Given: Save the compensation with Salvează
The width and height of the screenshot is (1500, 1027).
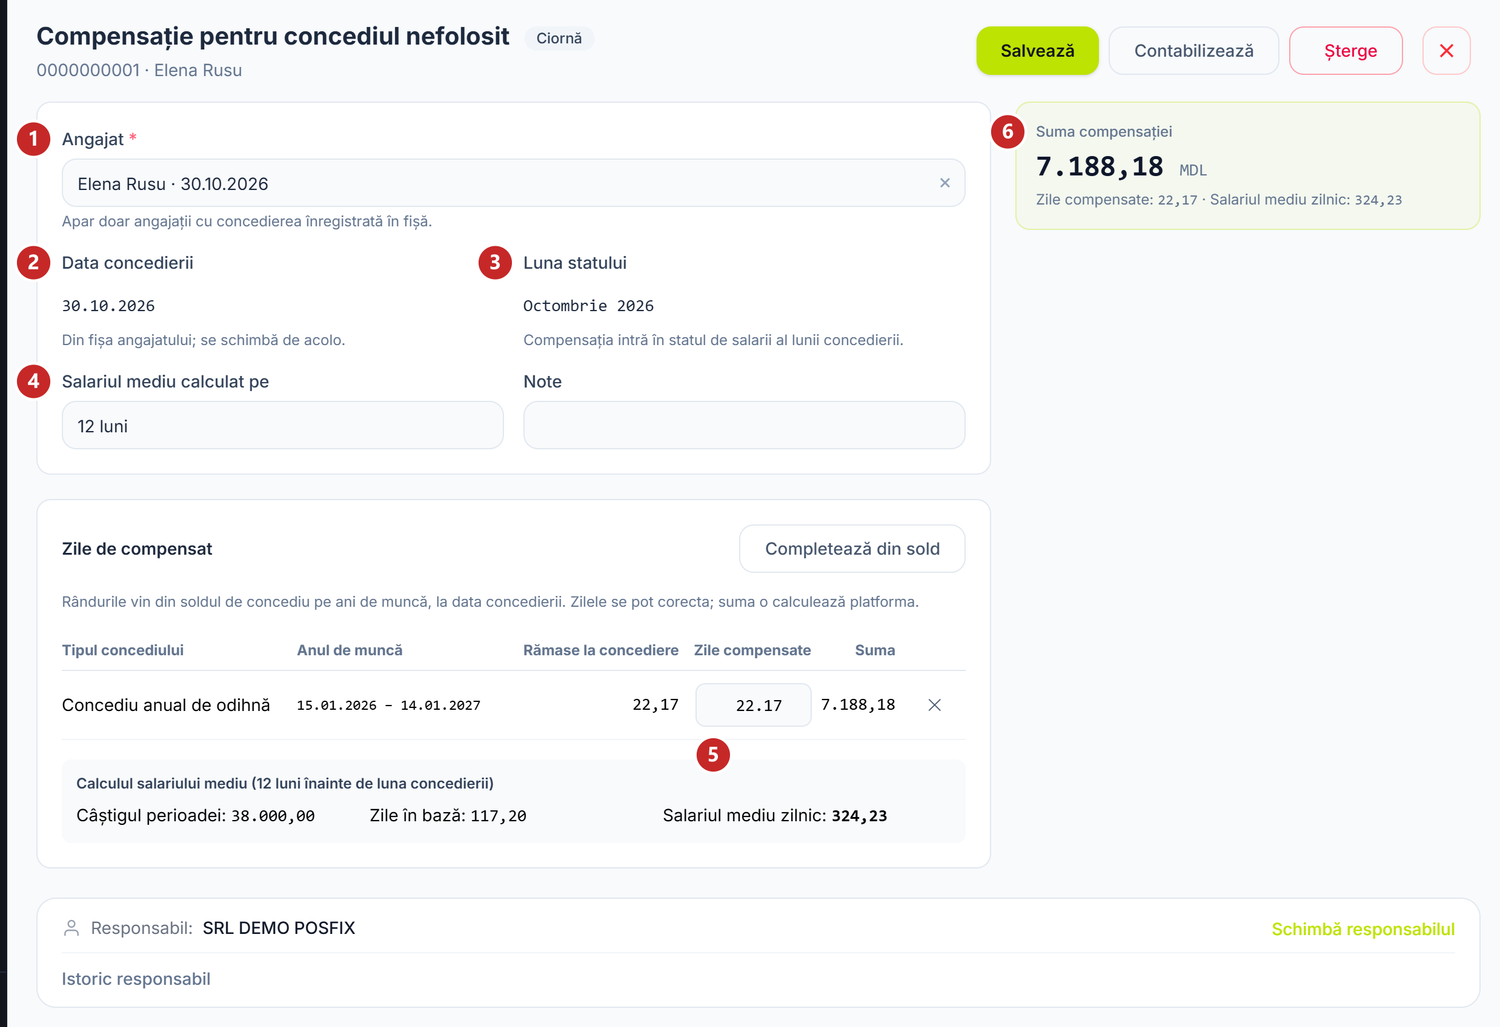Looking at the screenshot, I should coord(1037,51).
